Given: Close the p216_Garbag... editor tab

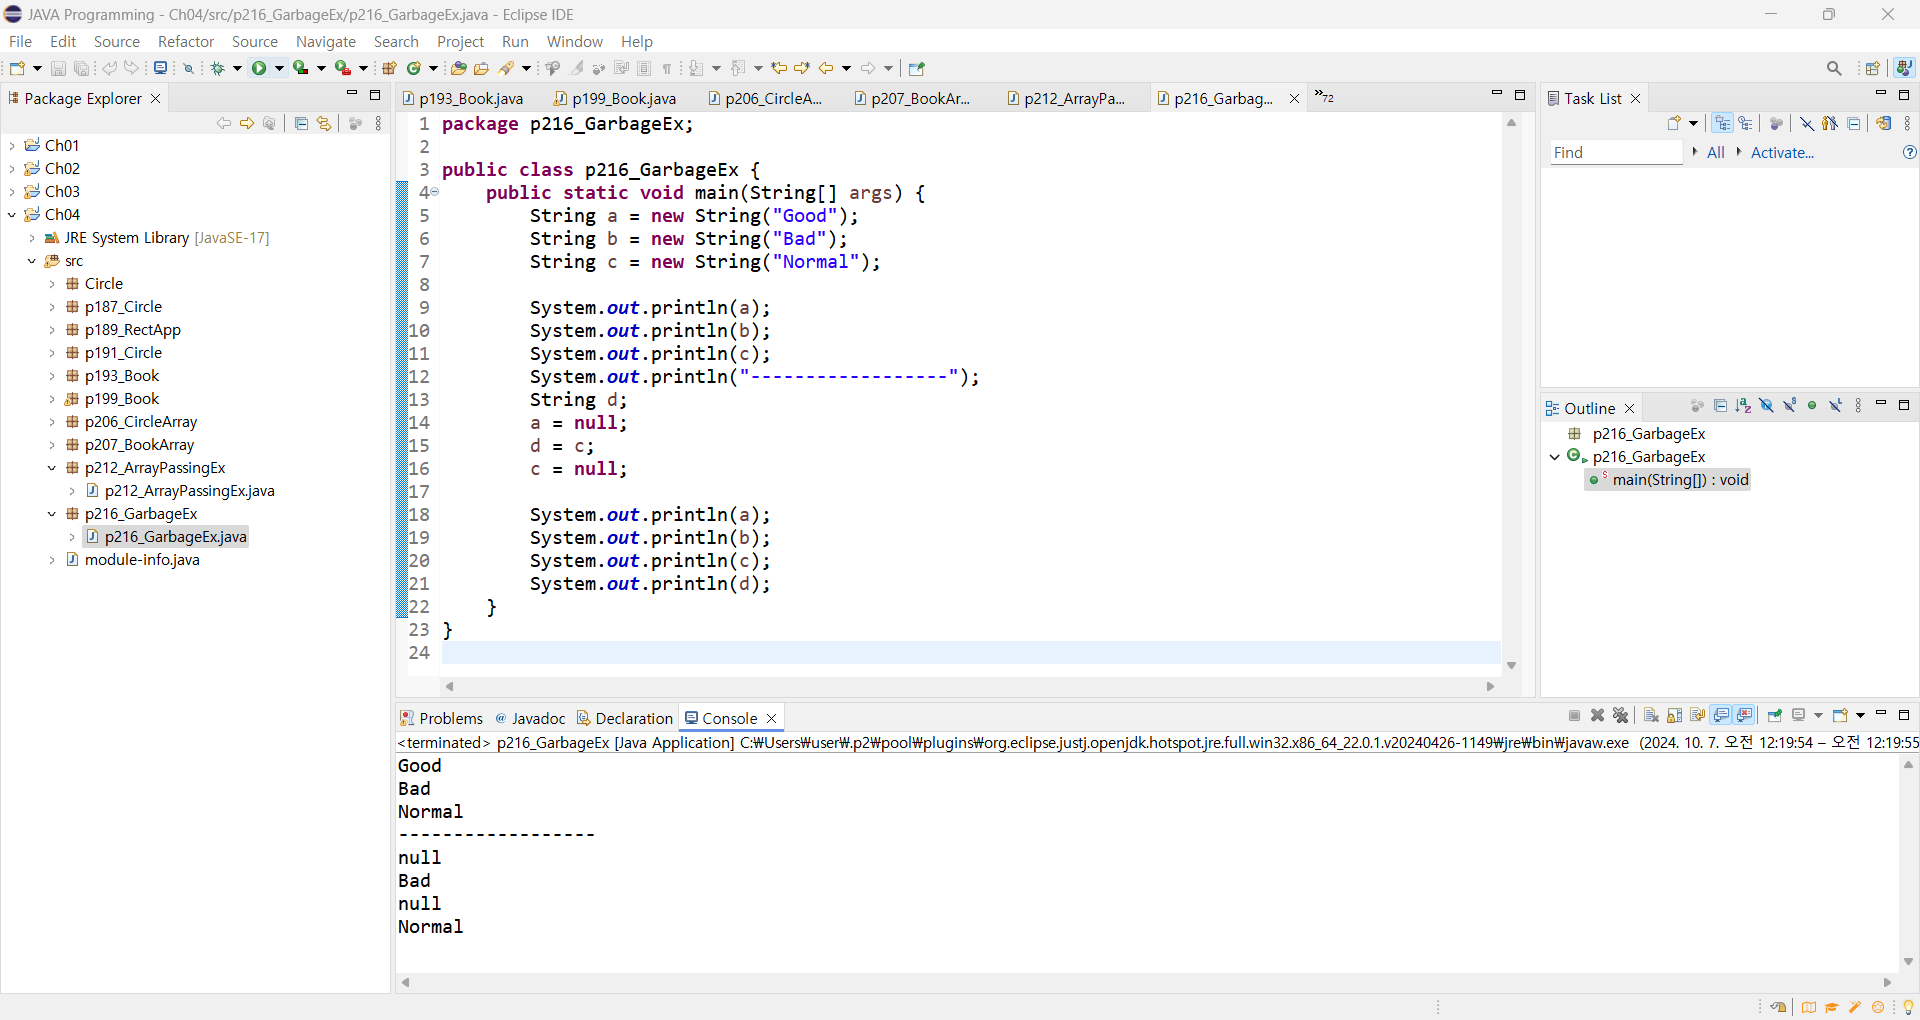Looking at the screenshot, I should [x=1294, y=98].
